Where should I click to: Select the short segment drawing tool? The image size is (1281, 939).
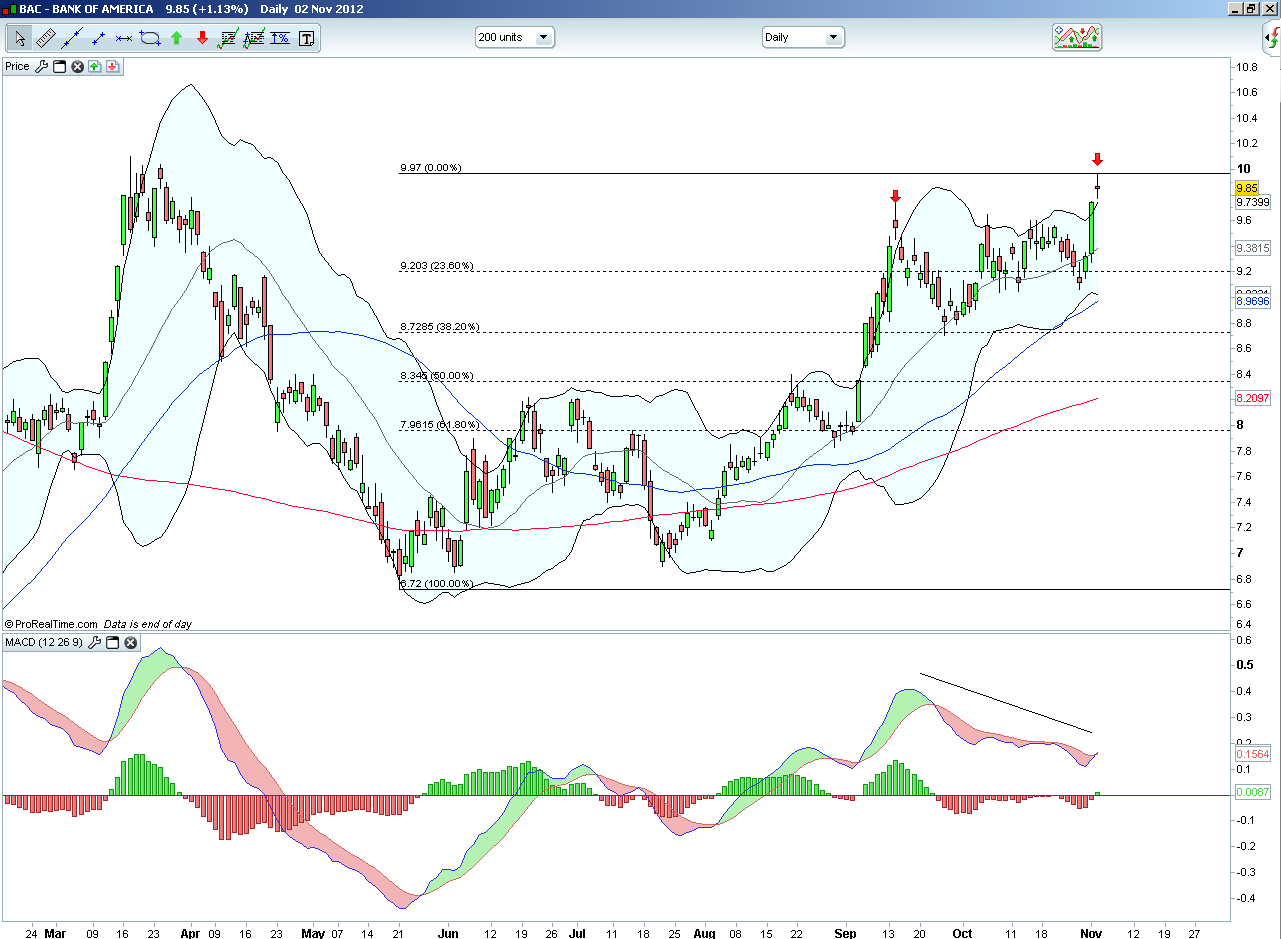tap(98, 39)
